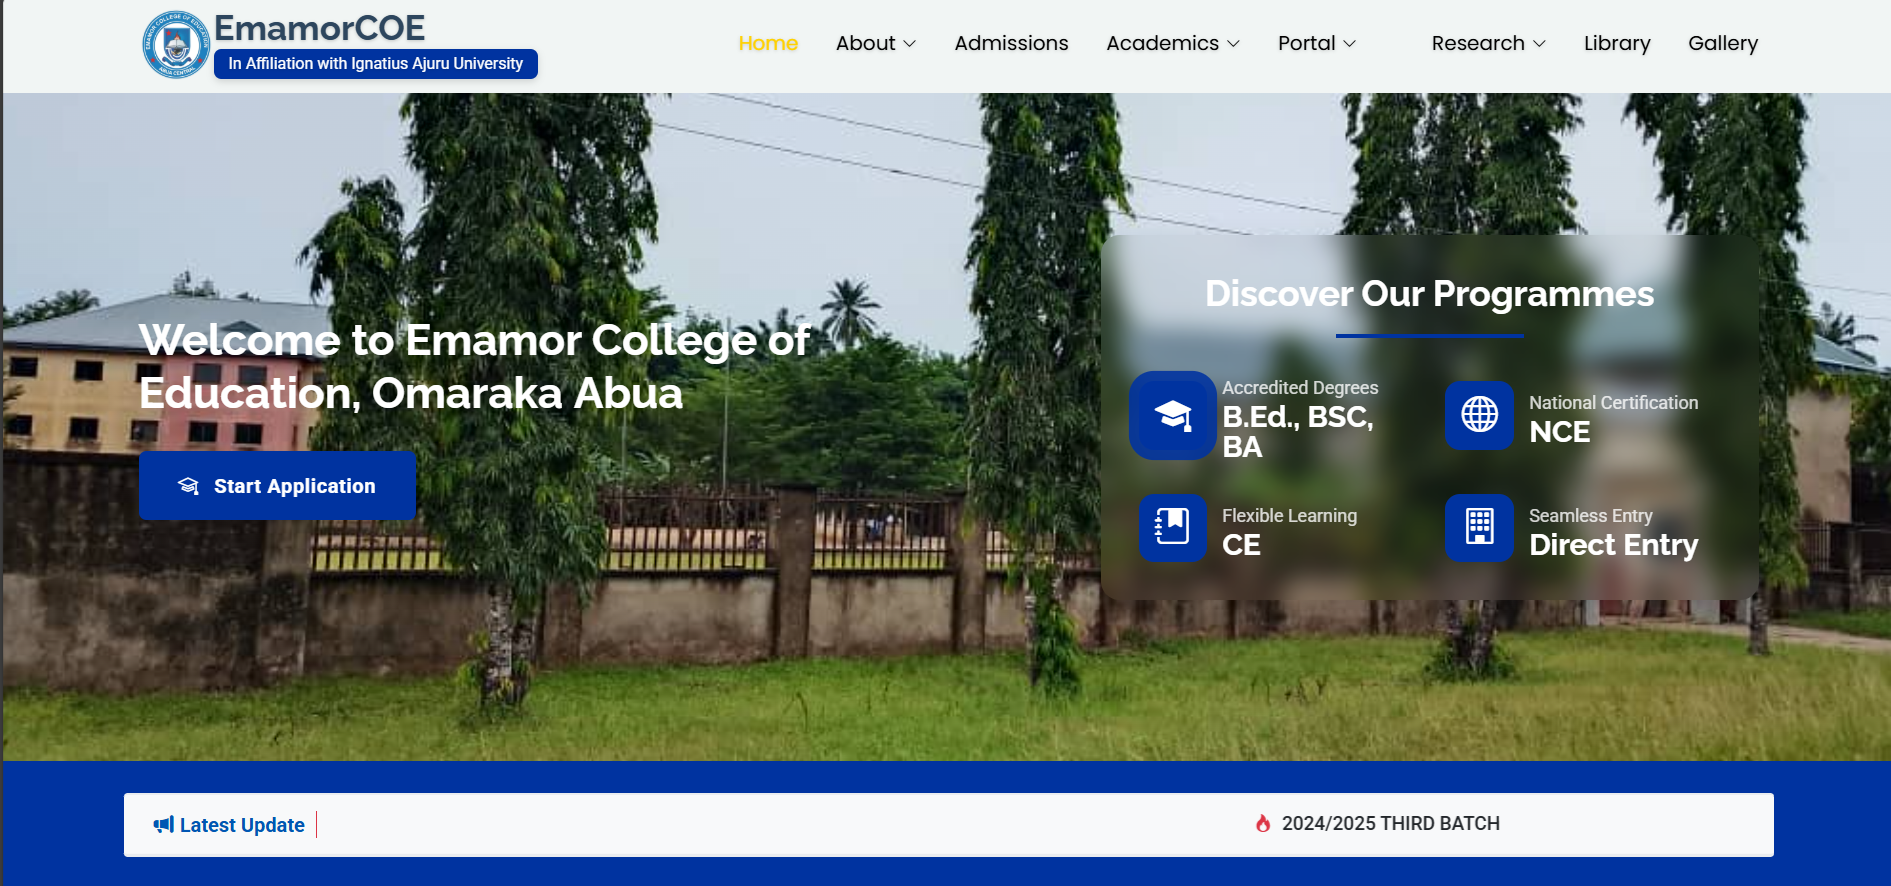The image size is (1891, 886).
Task: Open the NCE programme link
Action: pyautogui.click(x=1559, y=432)
